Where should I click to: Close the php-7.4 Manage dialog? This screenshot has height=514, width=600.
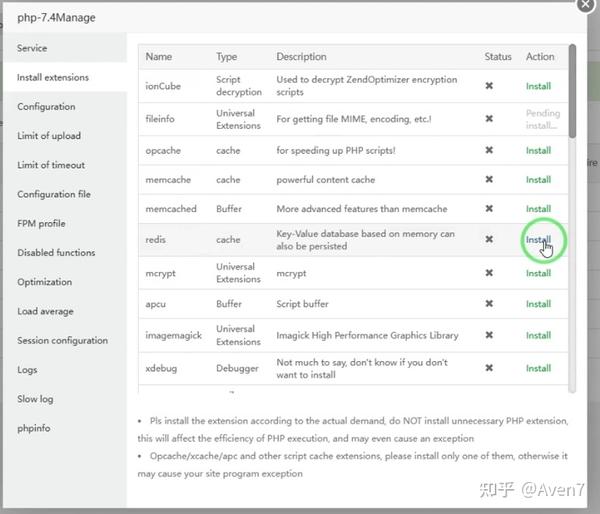(x=586, y=5)
